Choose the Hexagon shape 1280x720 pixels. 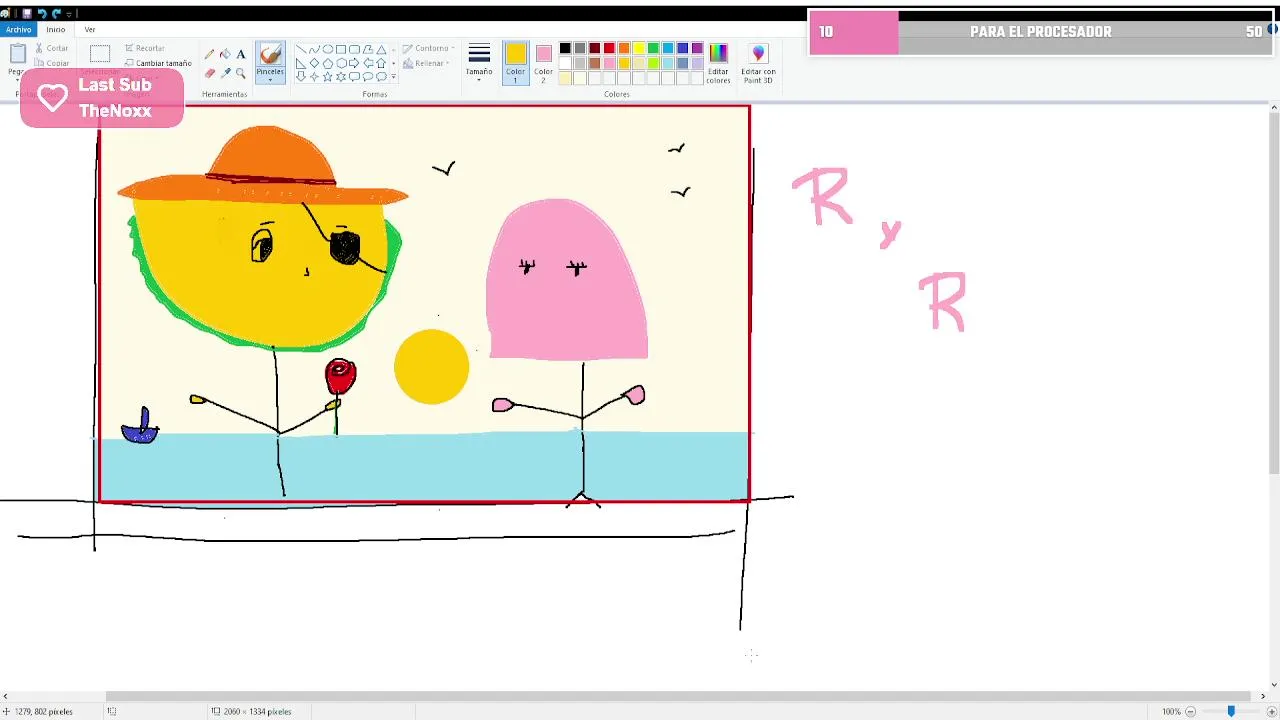click(341, 63)
